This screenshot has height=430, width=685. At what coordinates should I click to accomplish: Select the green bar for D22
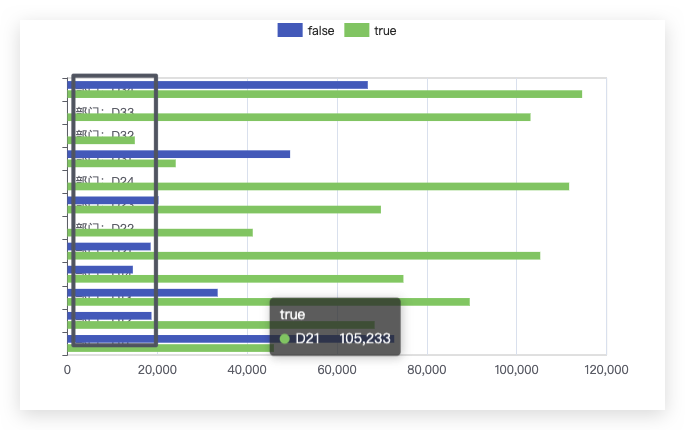point(160,233)
